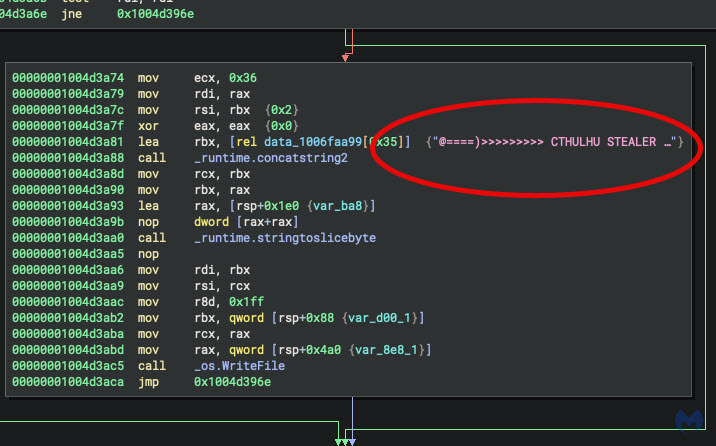
Task: Select the xor mnemonic
Action: tap(148, 126)
